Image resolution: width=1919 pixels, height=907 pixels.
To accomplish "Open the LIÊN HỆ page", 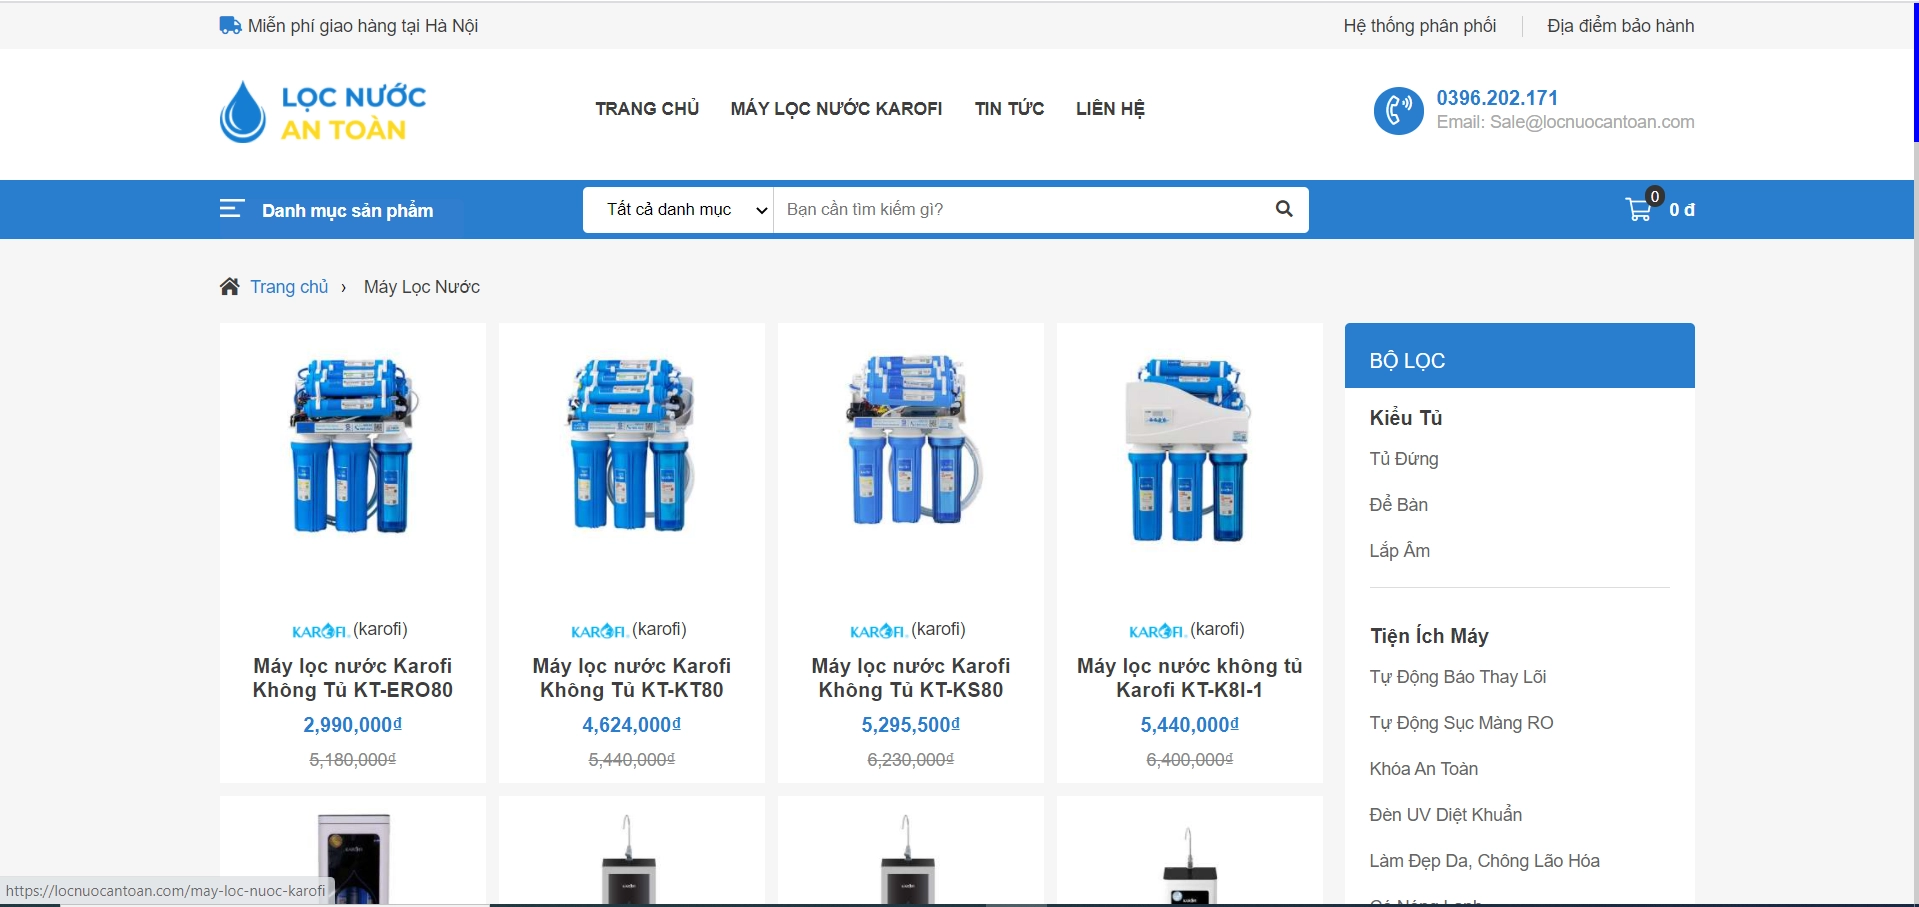I will pos(1110,109).
